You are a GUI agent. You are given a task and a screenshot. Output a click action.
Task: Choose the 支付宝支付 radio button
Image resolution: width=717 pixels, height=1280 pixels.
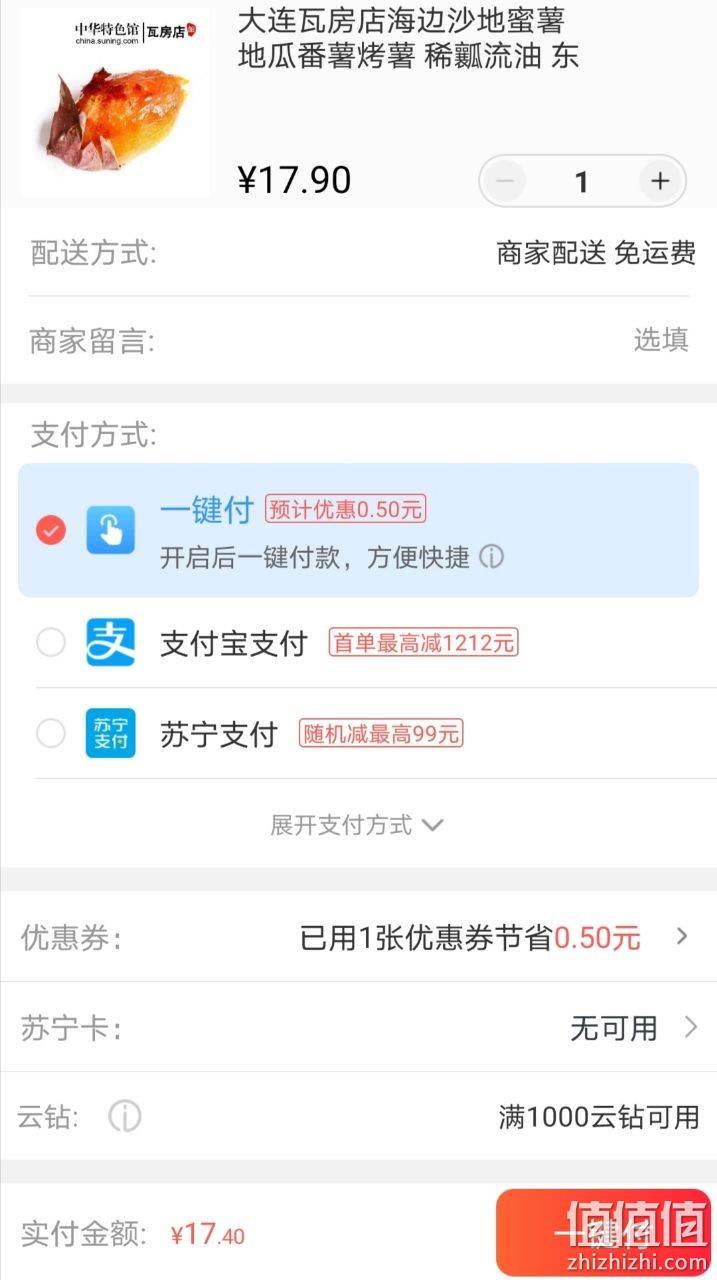[x=51, y=642]
